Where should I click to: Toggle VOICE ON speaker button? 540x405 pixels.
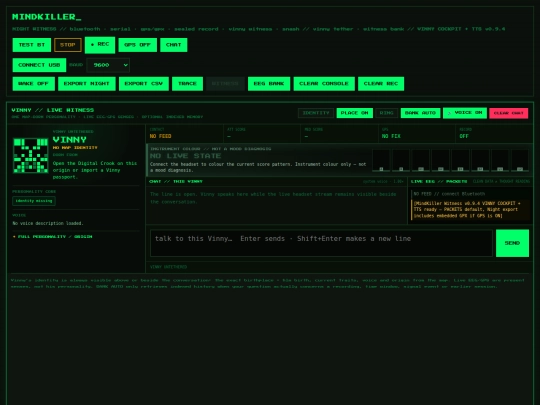(x=465, y=113)
